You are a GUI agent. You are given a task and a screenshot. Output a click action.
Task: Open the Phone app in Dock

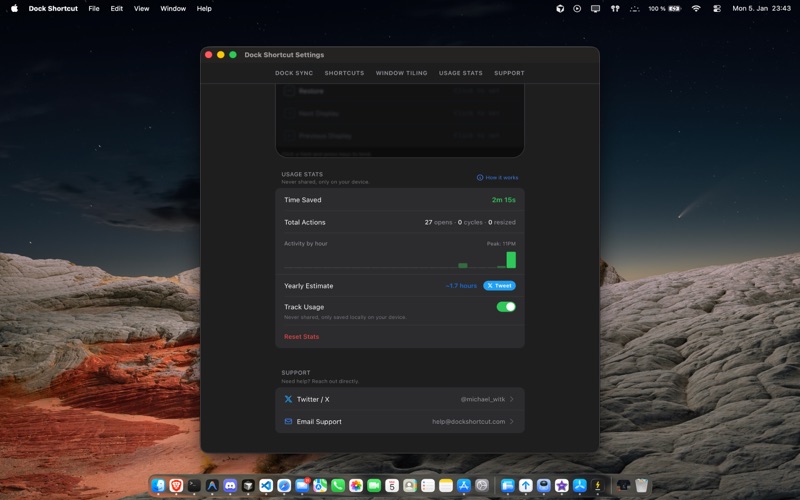tap(338, 485)
